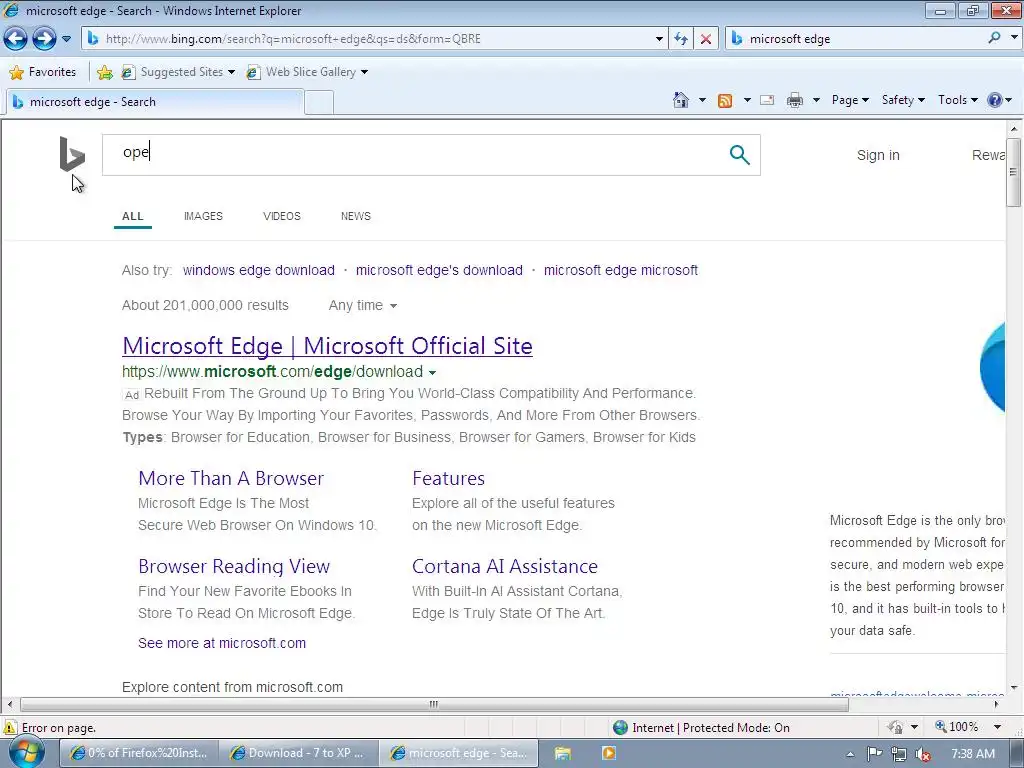The width and height of the screenshot is (1024, 768).
Task: Switch to Firefox Installer download taskbar window
Action: [x=138, y=753]
